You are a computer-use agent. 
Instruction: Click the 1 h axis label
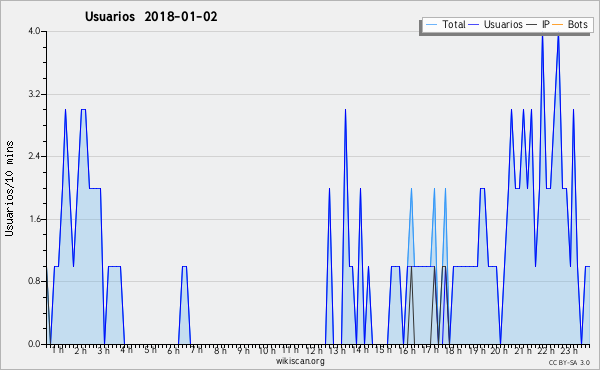click(x=57, y=350)
